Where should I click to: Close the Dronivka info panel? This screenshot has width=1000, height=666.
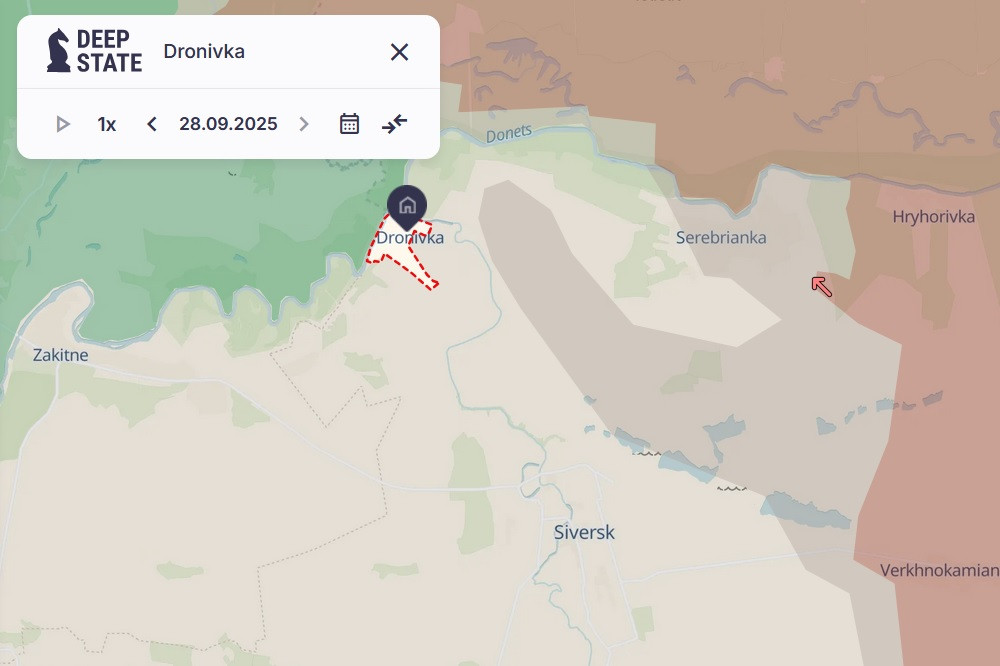(399, 52)
